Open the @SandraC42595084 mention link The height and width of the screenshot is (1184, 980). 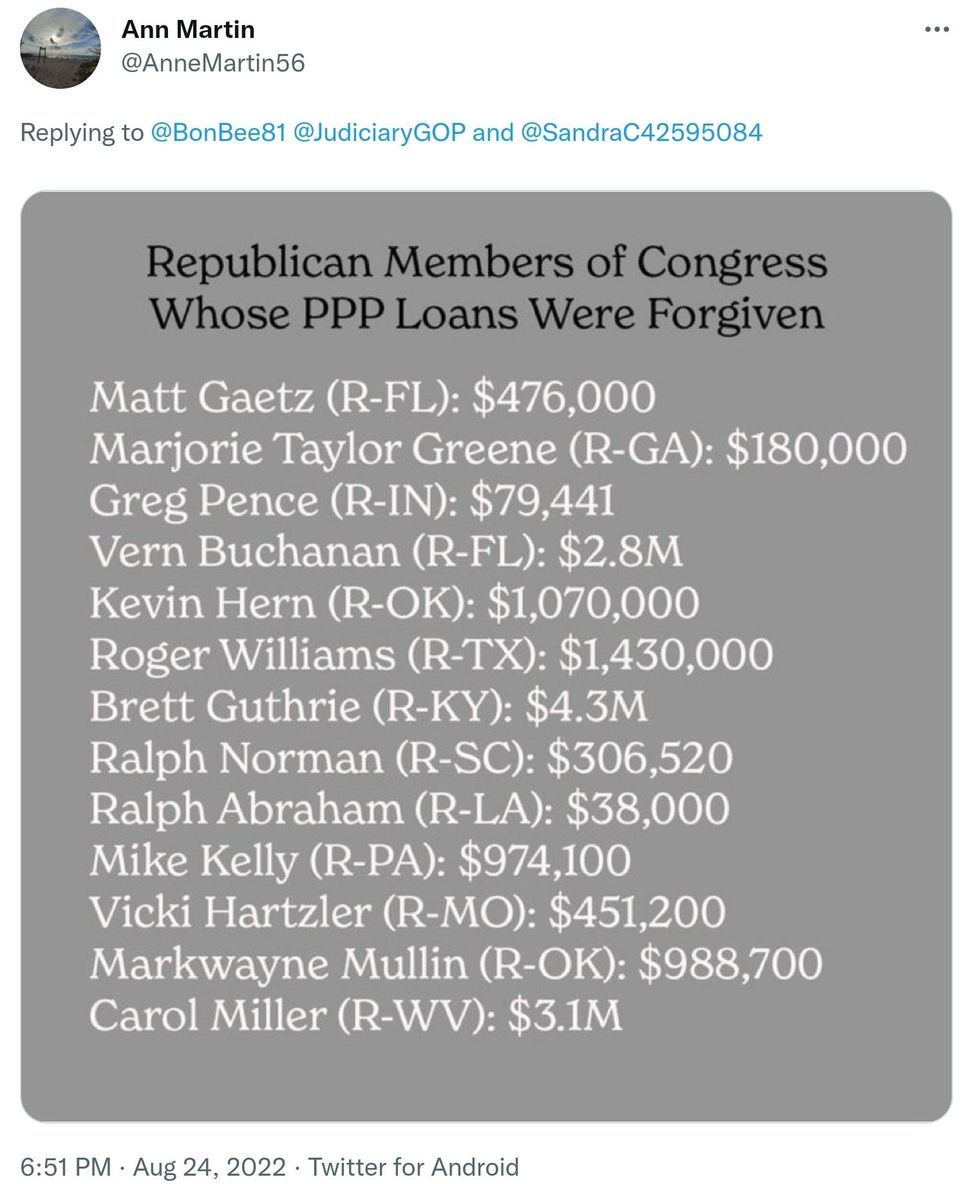point(642,132)
